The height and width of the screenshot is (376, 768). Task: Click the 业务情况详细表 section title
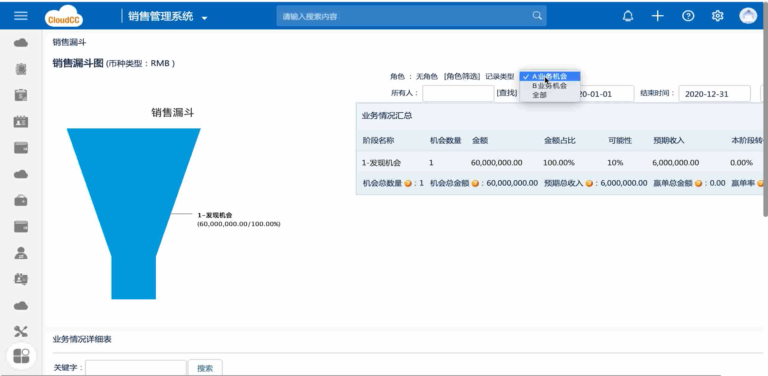click(x=82, y=339)
